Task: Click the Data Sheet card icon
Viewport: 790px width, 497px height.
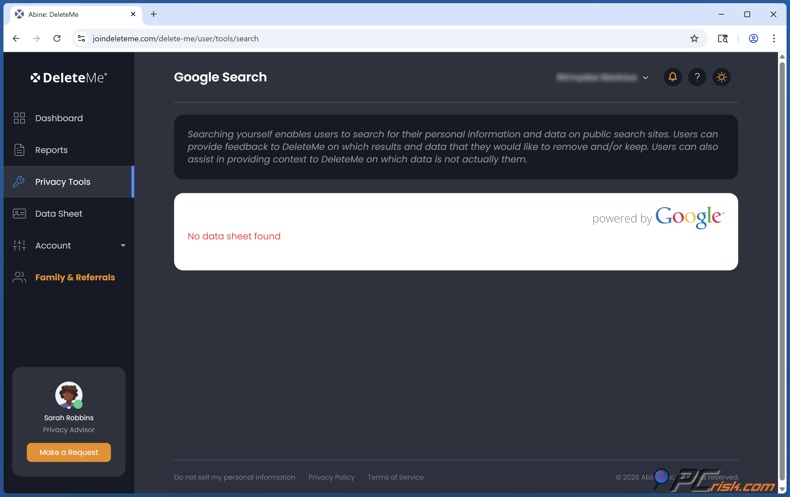Action: tap(19, 214)
